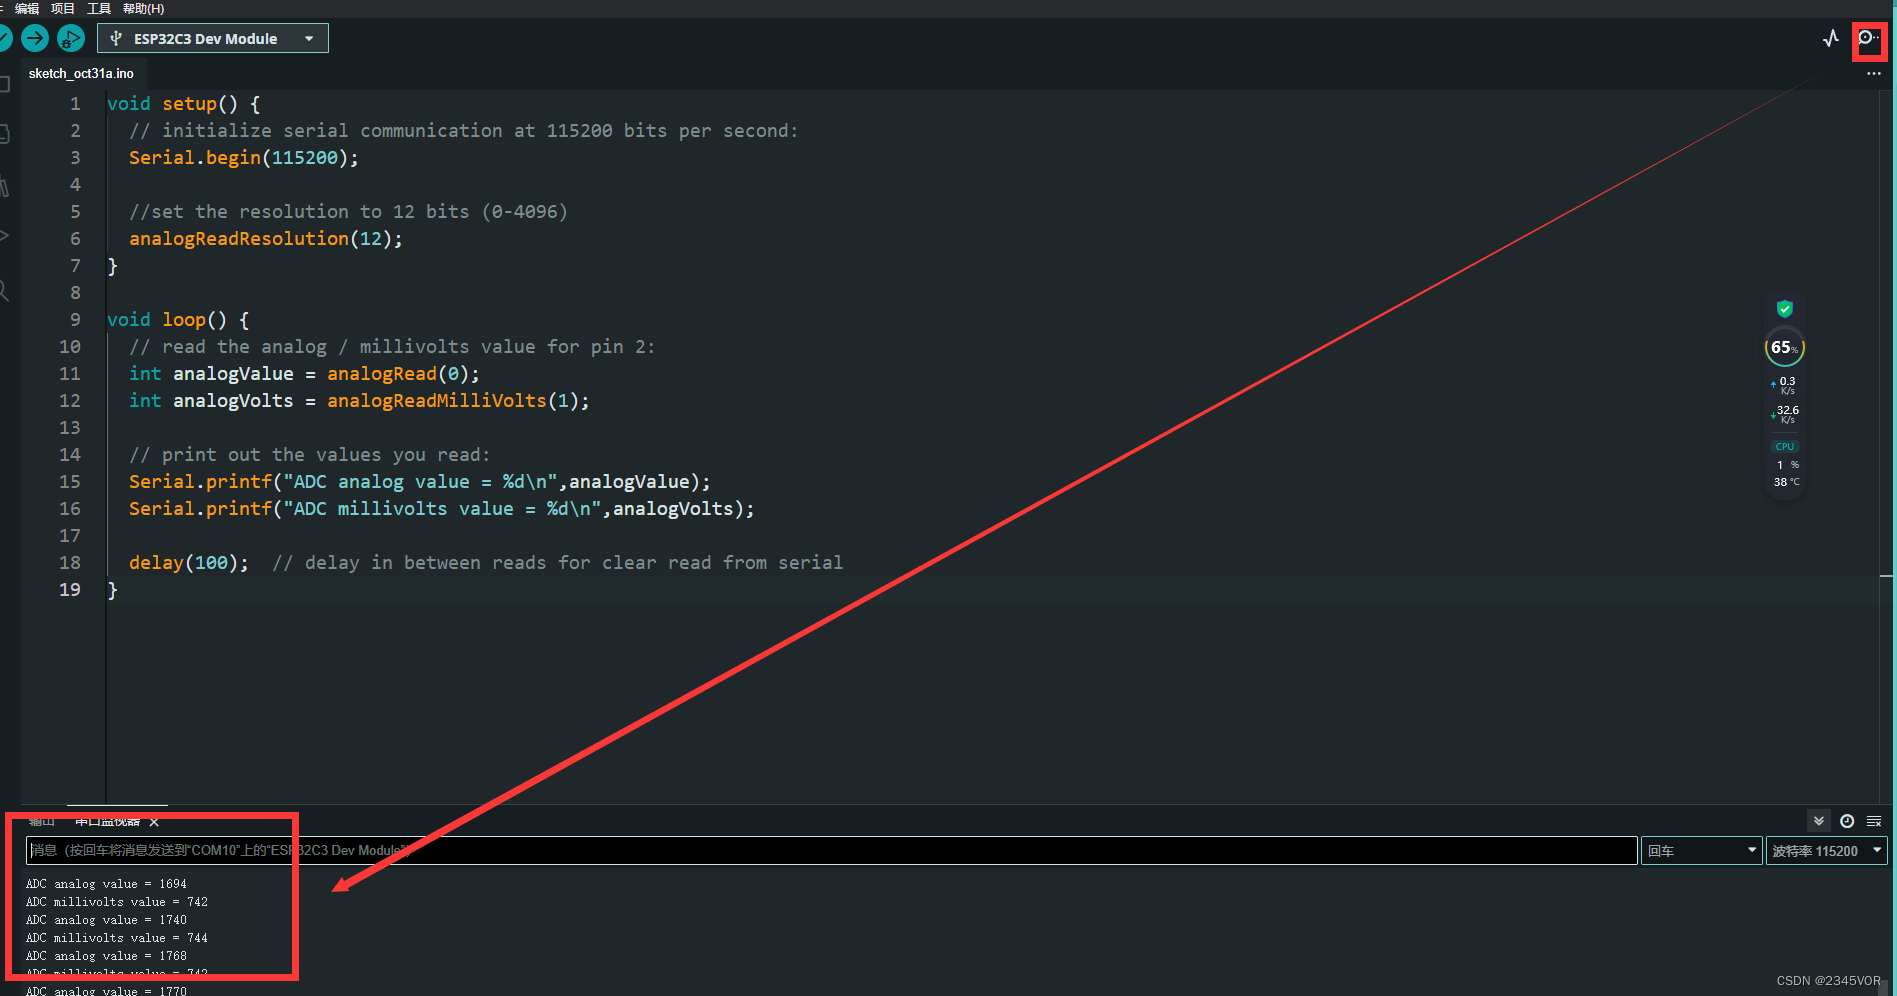Click comment '// print out the values you read:'
The height and width of the screenshot is (996, 1897).
tap(310, 455)
